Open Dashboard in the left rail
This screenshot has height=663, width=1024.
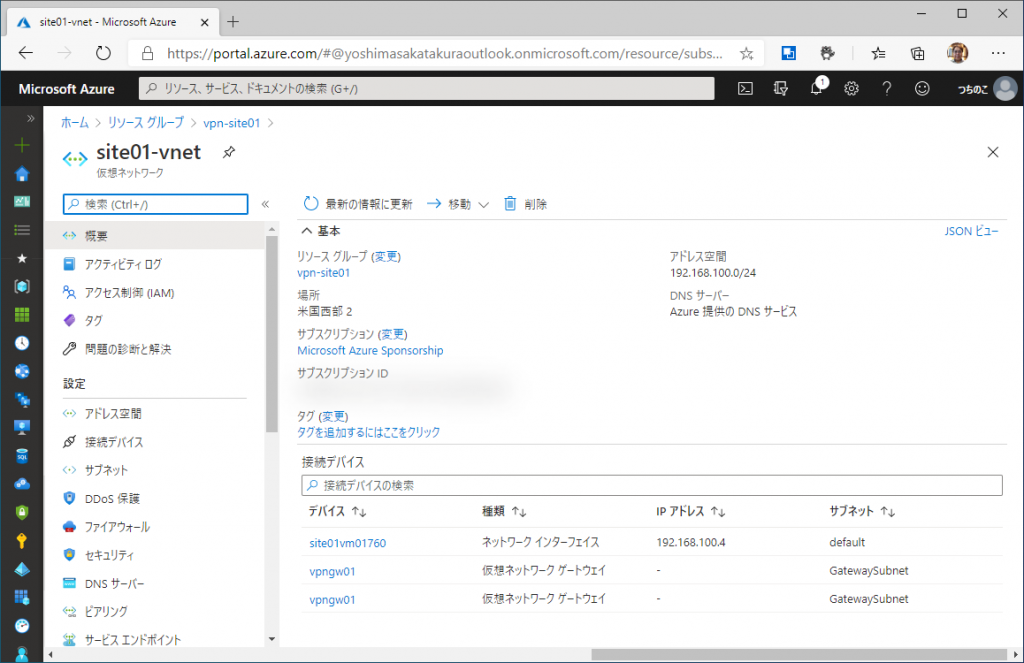click(22, 201)
